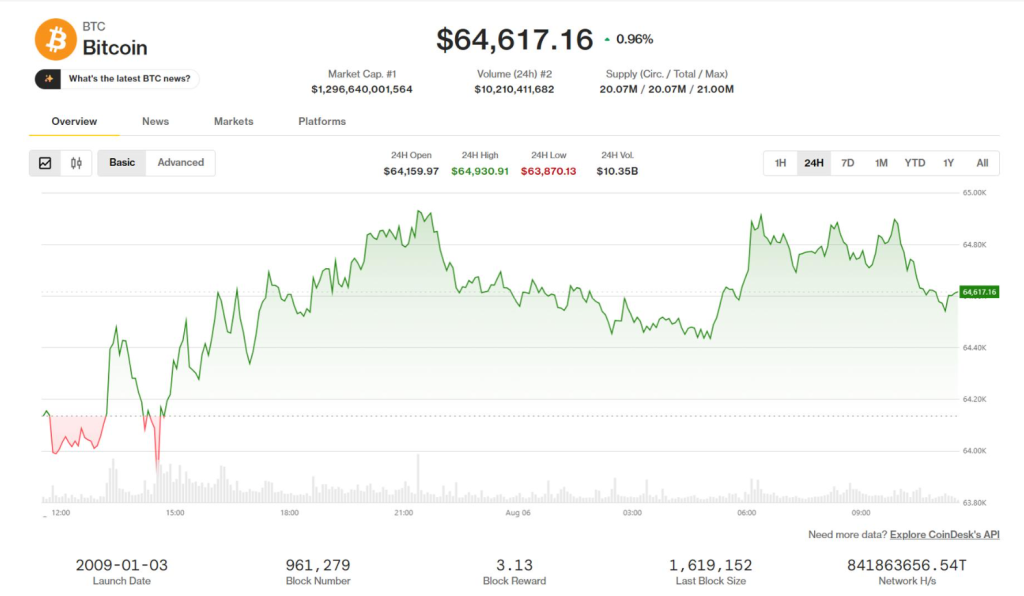Screen dimensions: 1024x596
Task: Click the orange Bitcoin logo icon
Action: click(x=56, y=39)
